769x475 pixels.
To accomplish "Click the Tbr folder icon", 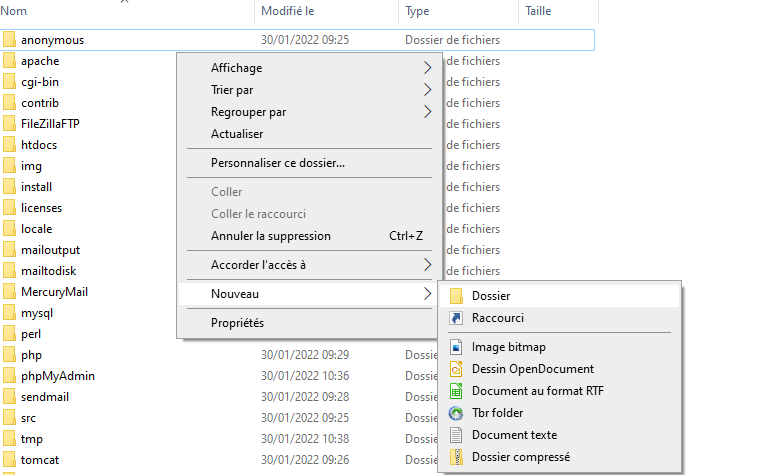I will pyautogui.click(x=456, y=413).
